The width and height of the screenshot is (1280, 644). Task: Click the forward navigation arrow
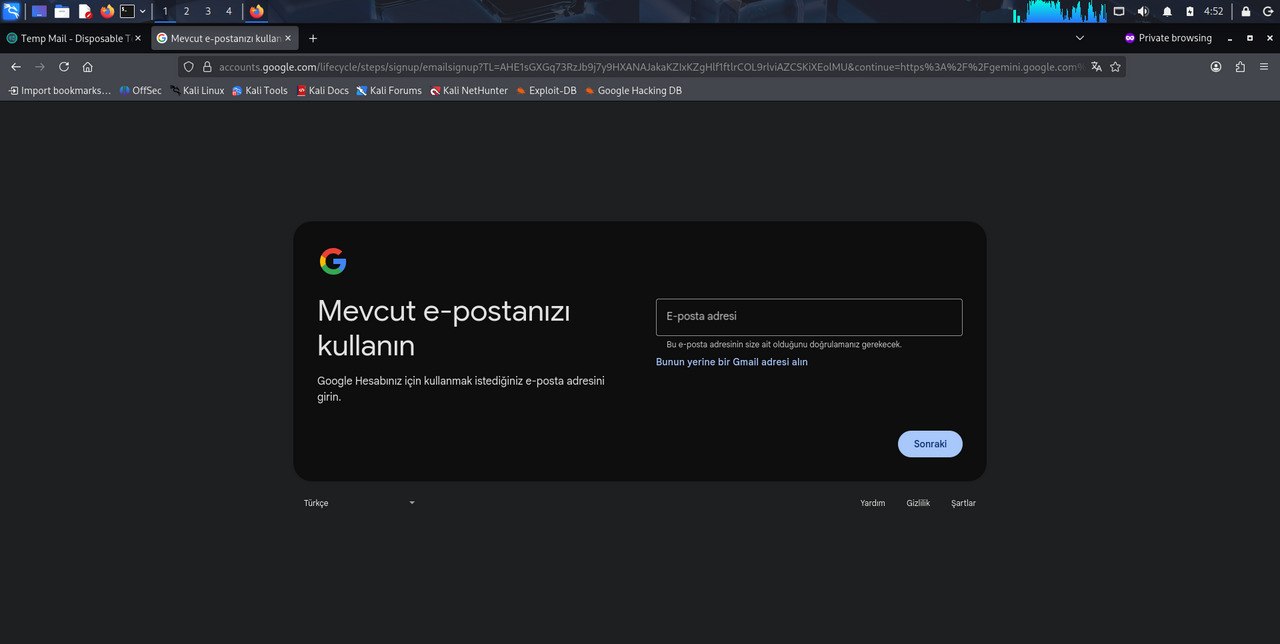40,67
